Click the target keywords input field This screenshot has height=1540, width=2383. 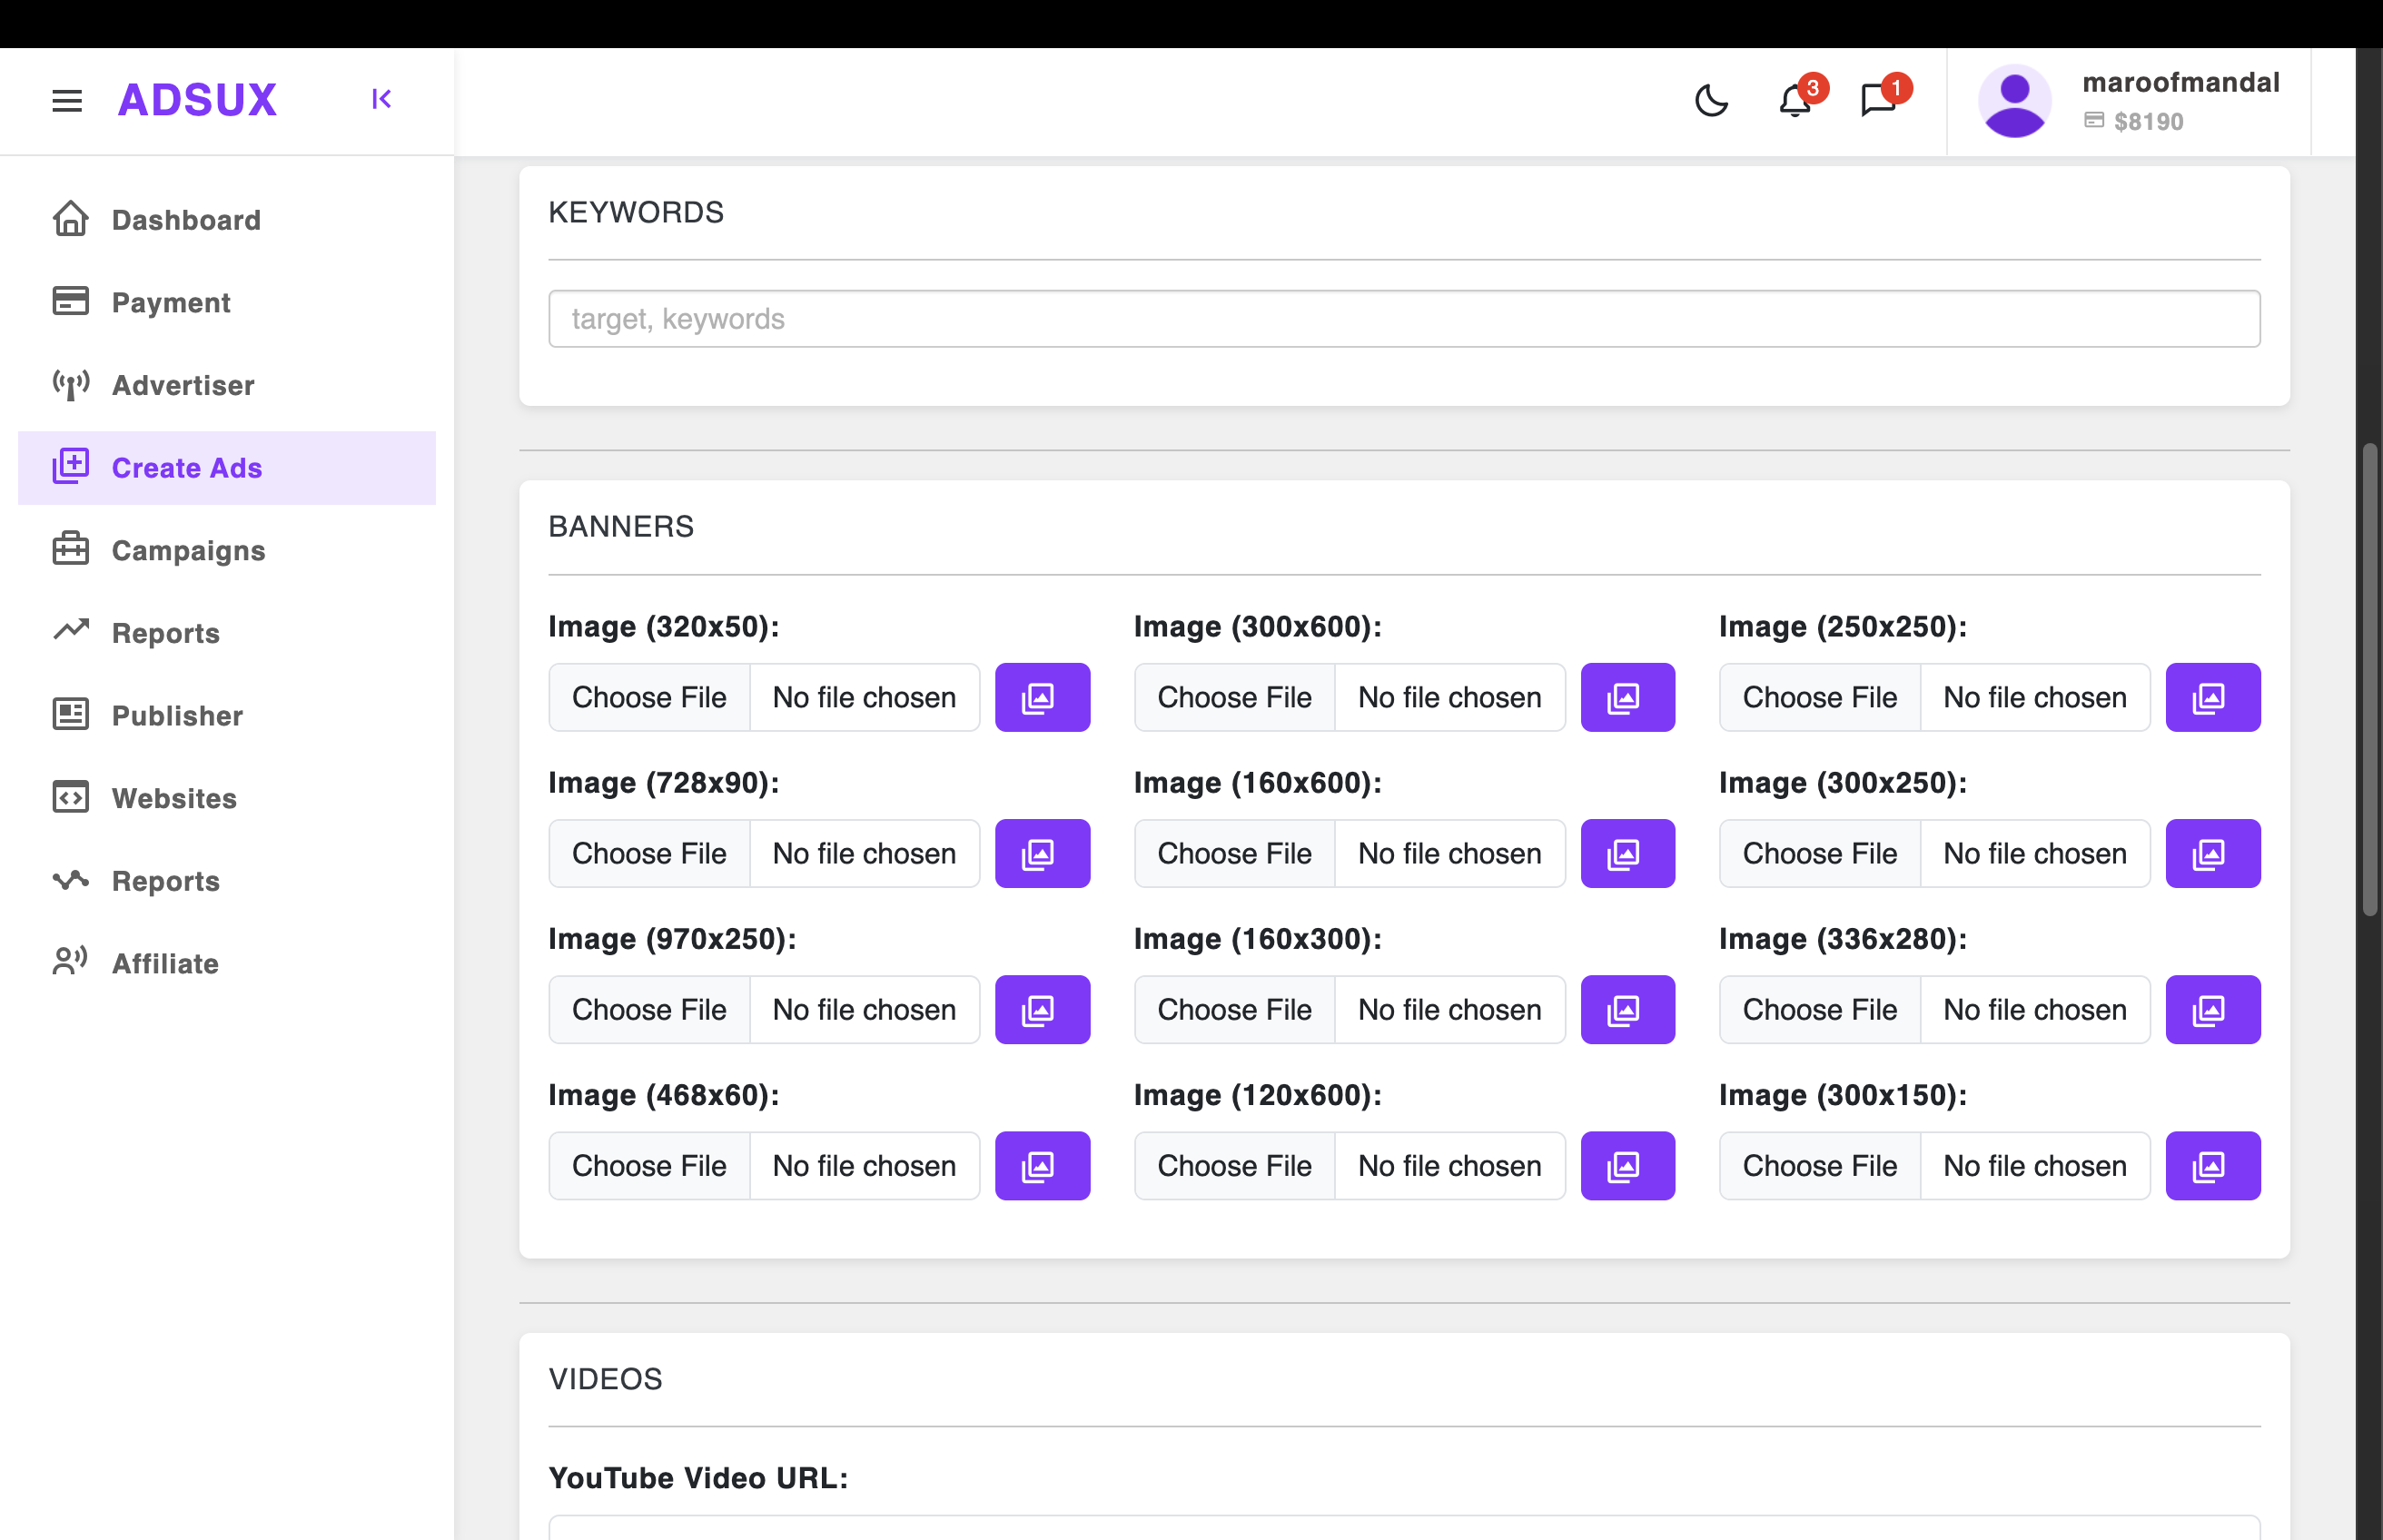tap(1403, 319)
